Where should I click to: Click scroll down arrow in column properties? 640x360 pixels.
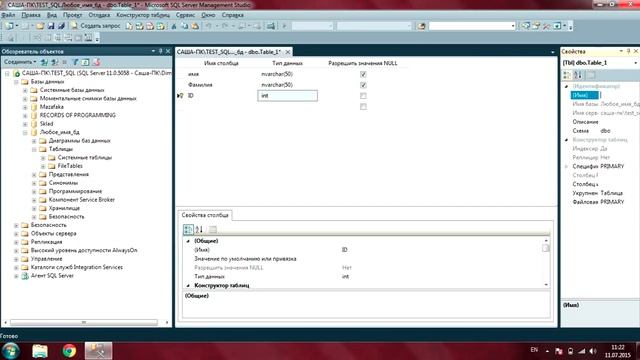pos(546,284)
